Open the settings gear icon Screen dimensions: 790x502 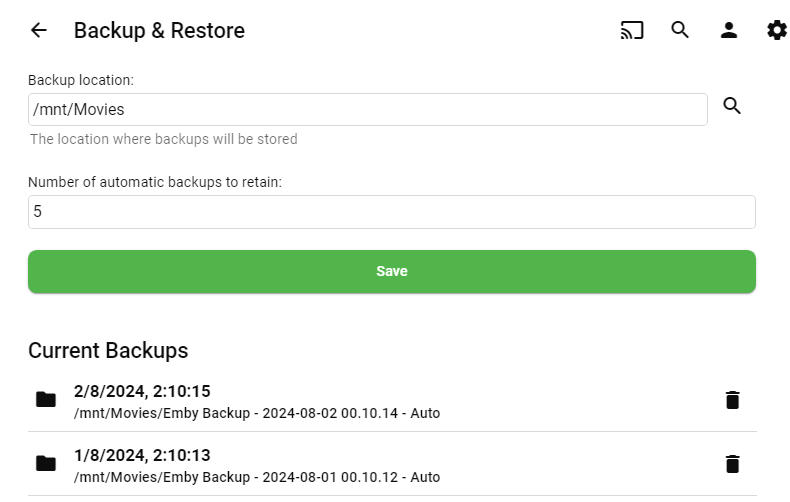click(777, 30)
